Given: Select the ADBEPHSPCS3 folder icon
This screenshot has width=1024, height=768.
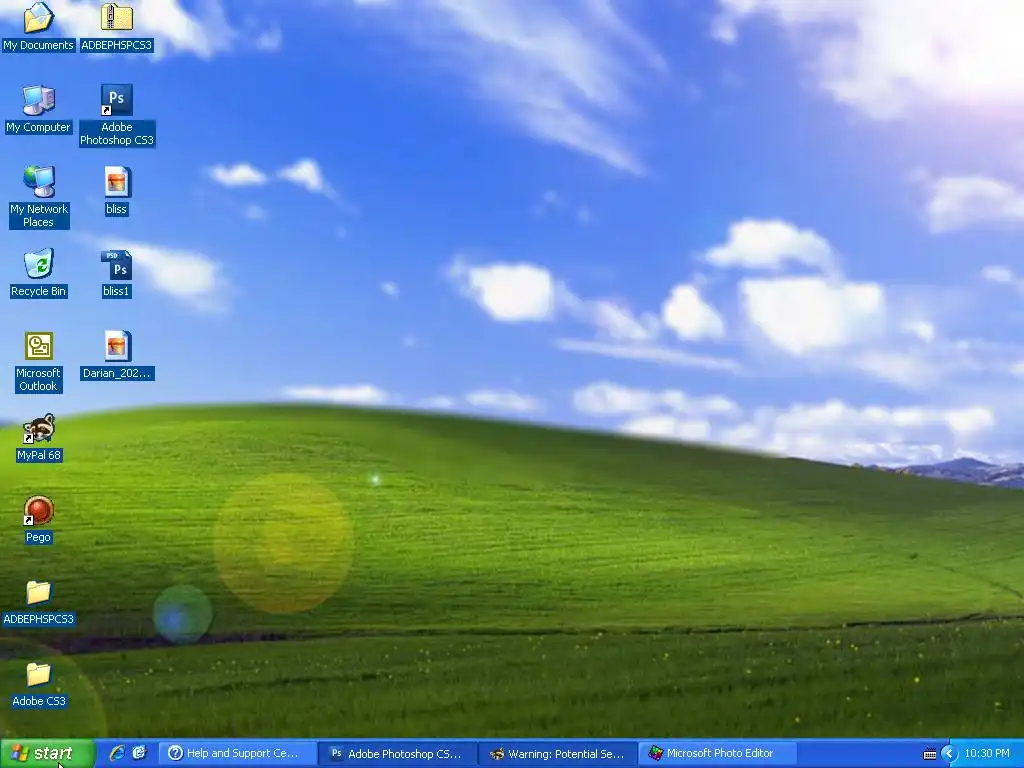Looking at the screenshot, I should coord(38,593).
